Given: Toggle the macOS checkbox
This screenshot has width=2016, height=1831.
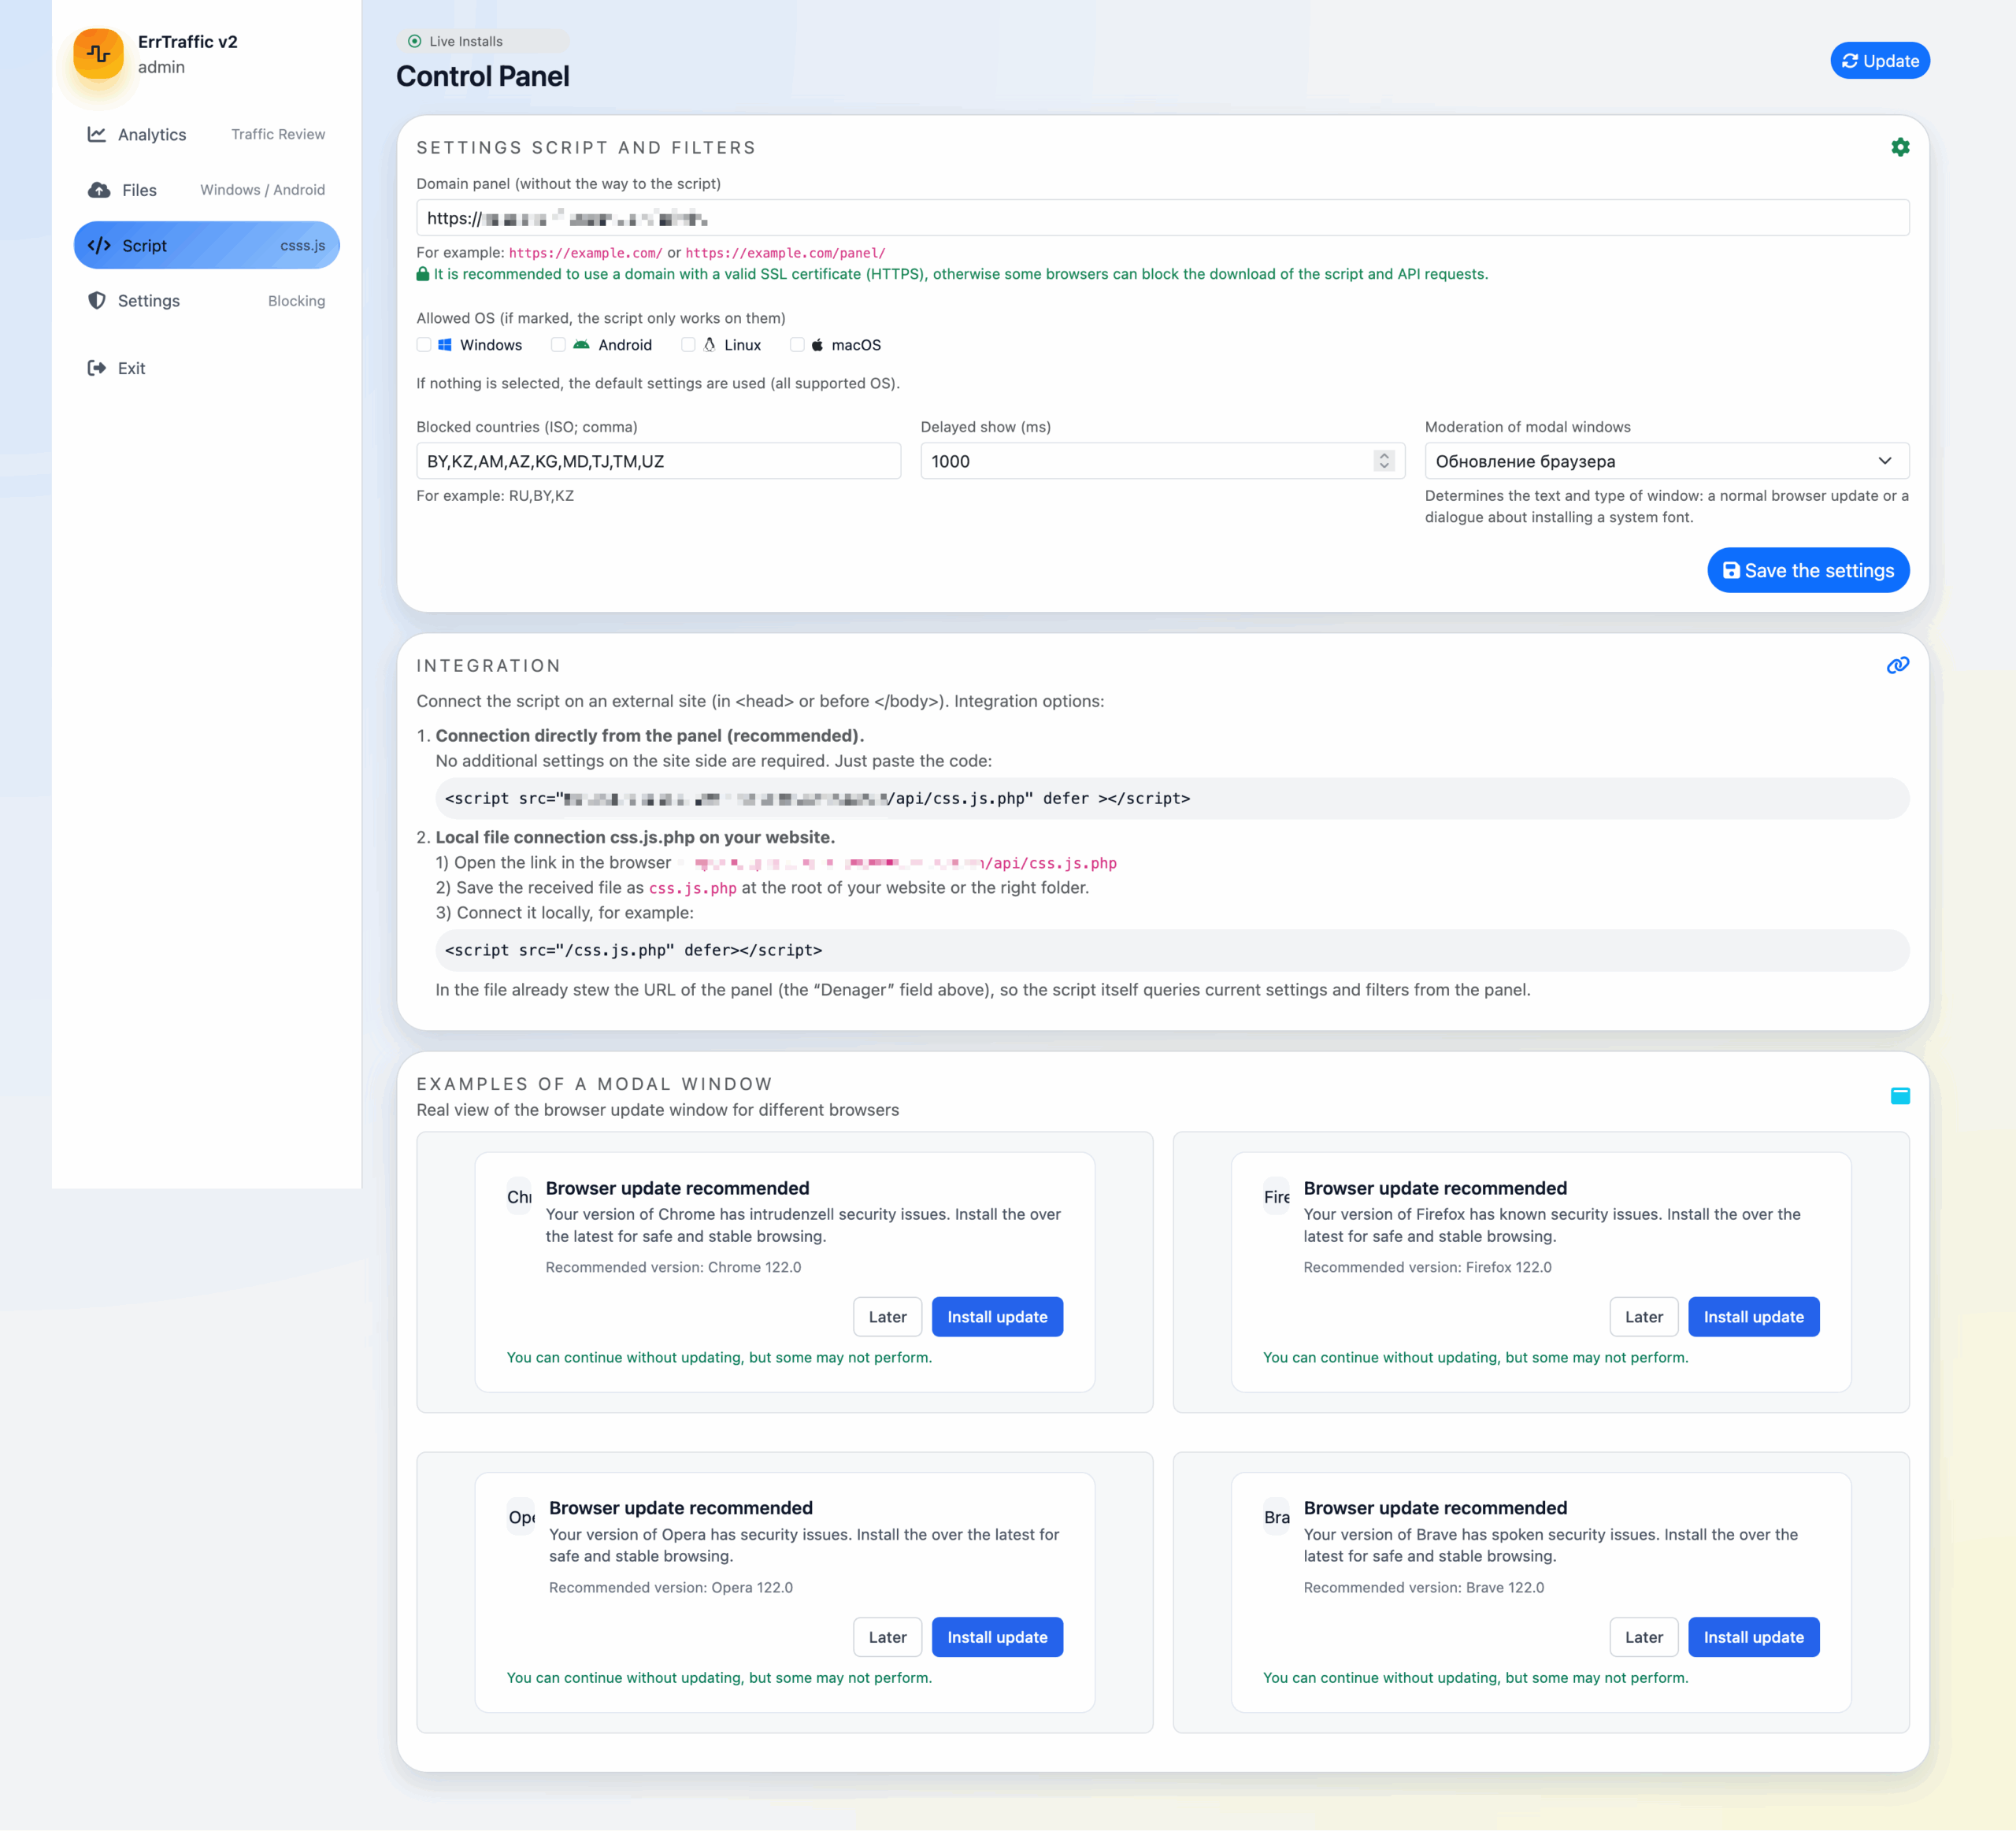Looking at the screenshot, I should [797, 345].
